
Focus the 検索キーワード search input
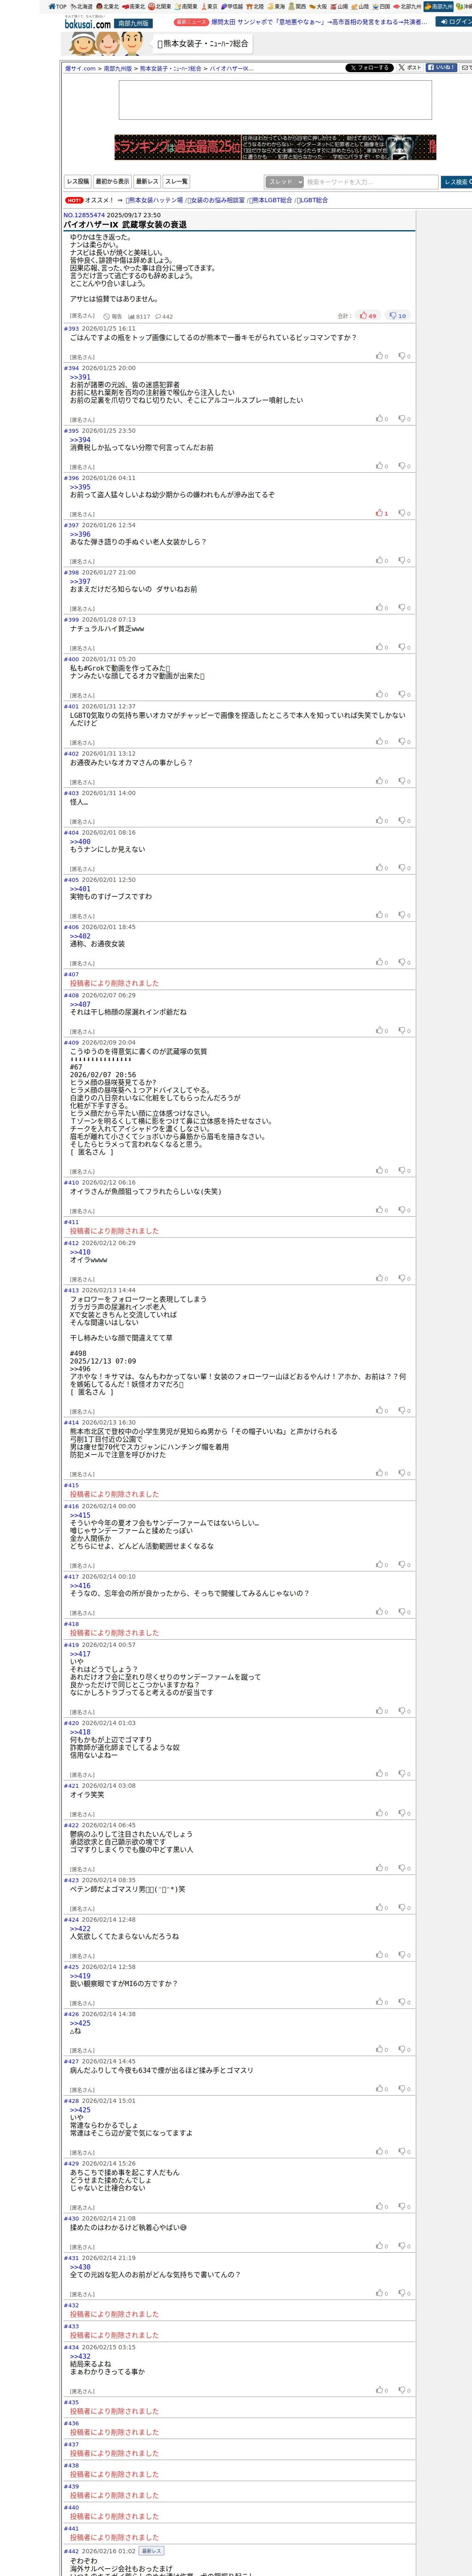[x=371, y=182]
